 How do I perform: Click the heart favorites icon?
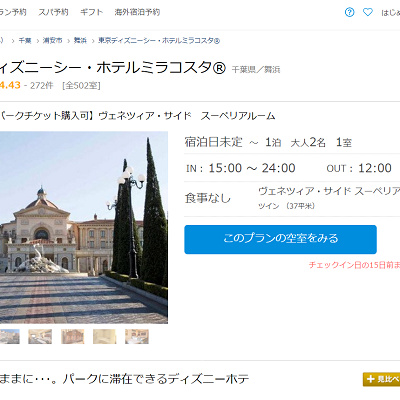tap(368, 13)
